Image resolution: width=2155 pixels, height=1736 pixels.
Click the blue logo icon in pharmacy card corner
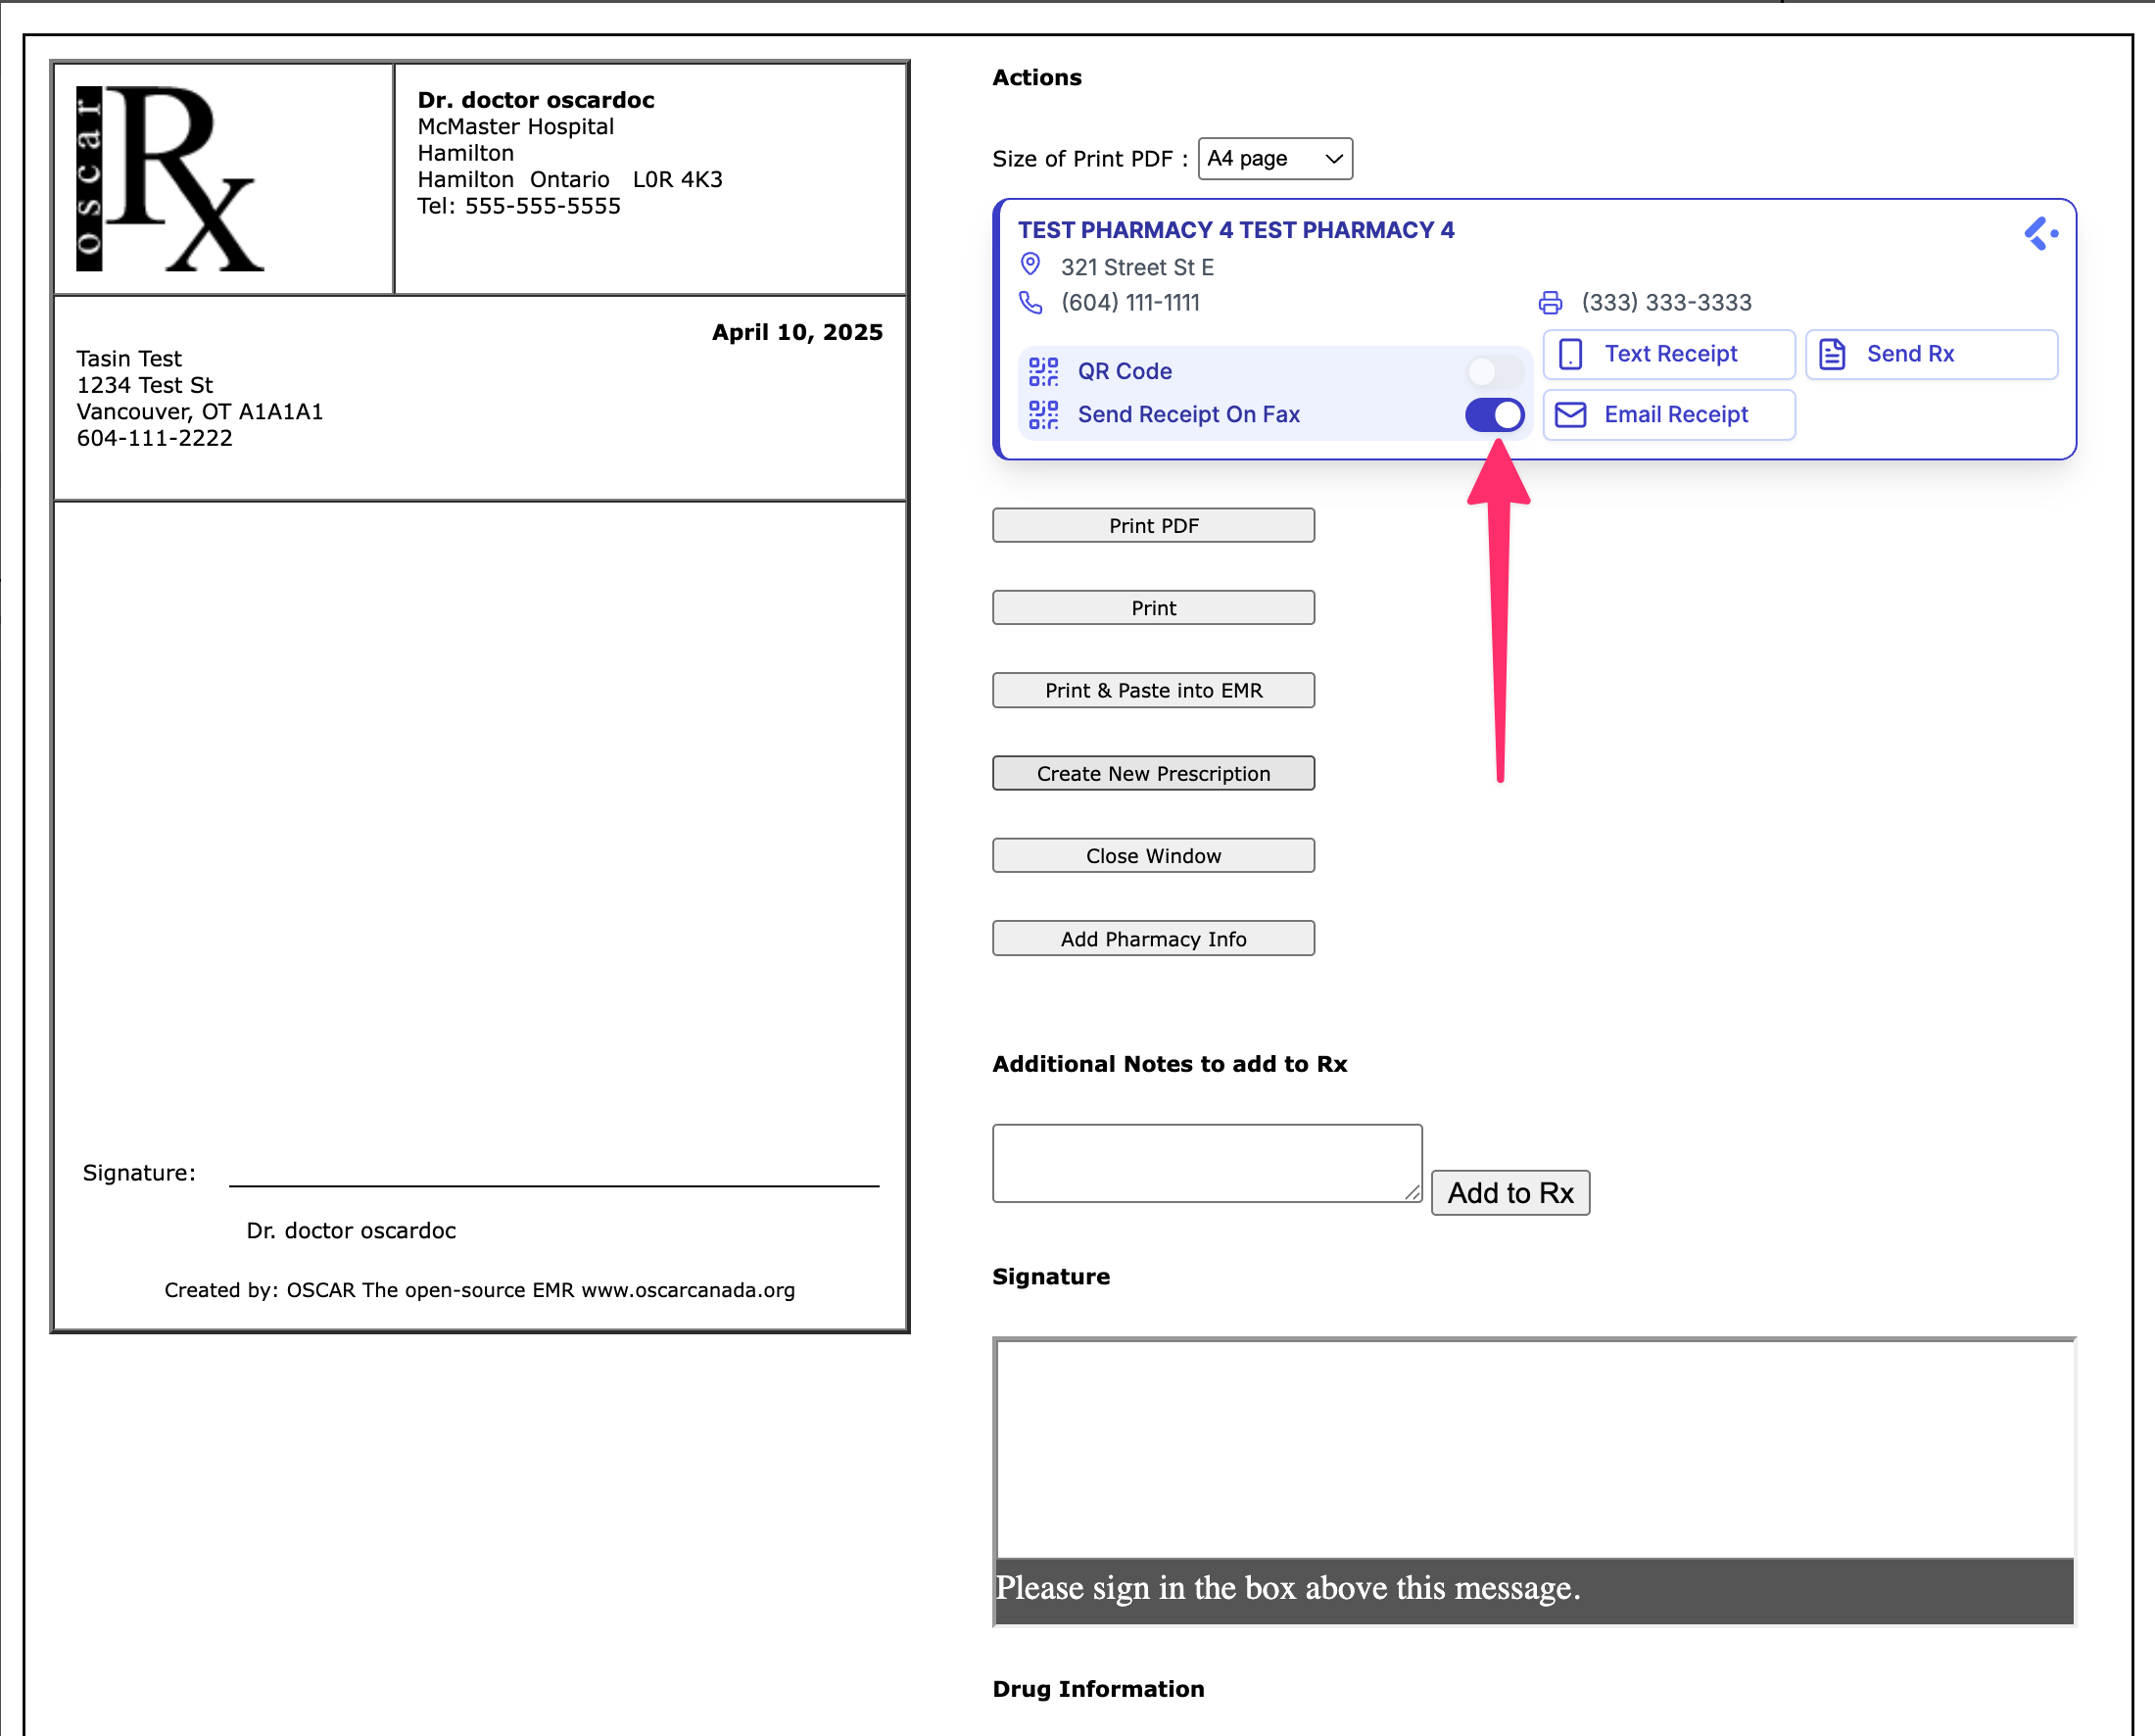(x=2040, y=234)
